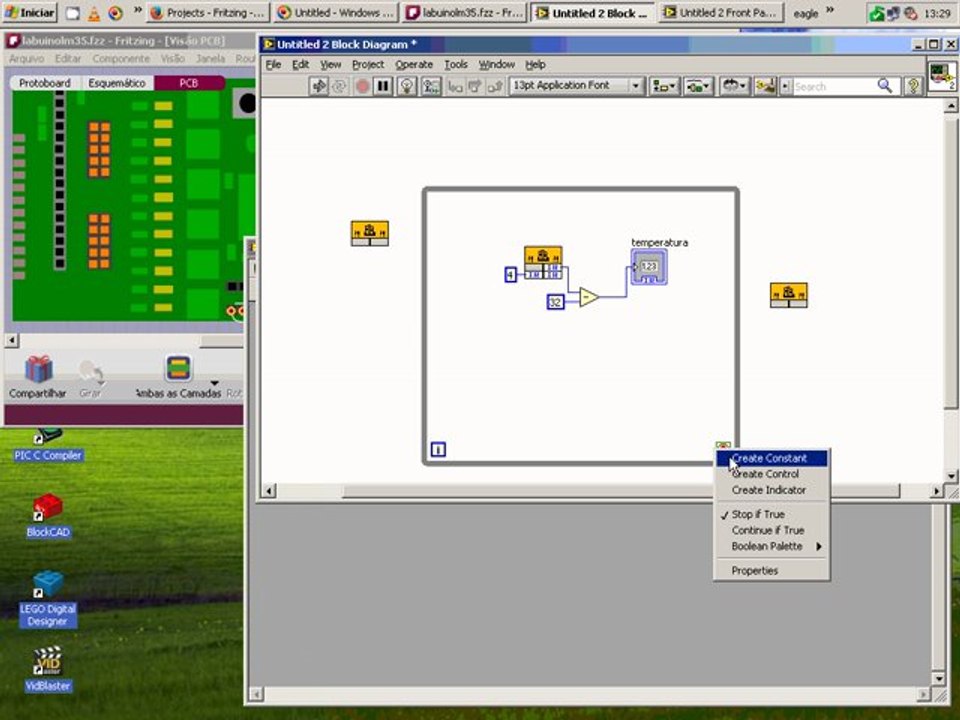Toggle Highlight Execution light bulb
Screen dimensions: 960x720
coord(407,86)
